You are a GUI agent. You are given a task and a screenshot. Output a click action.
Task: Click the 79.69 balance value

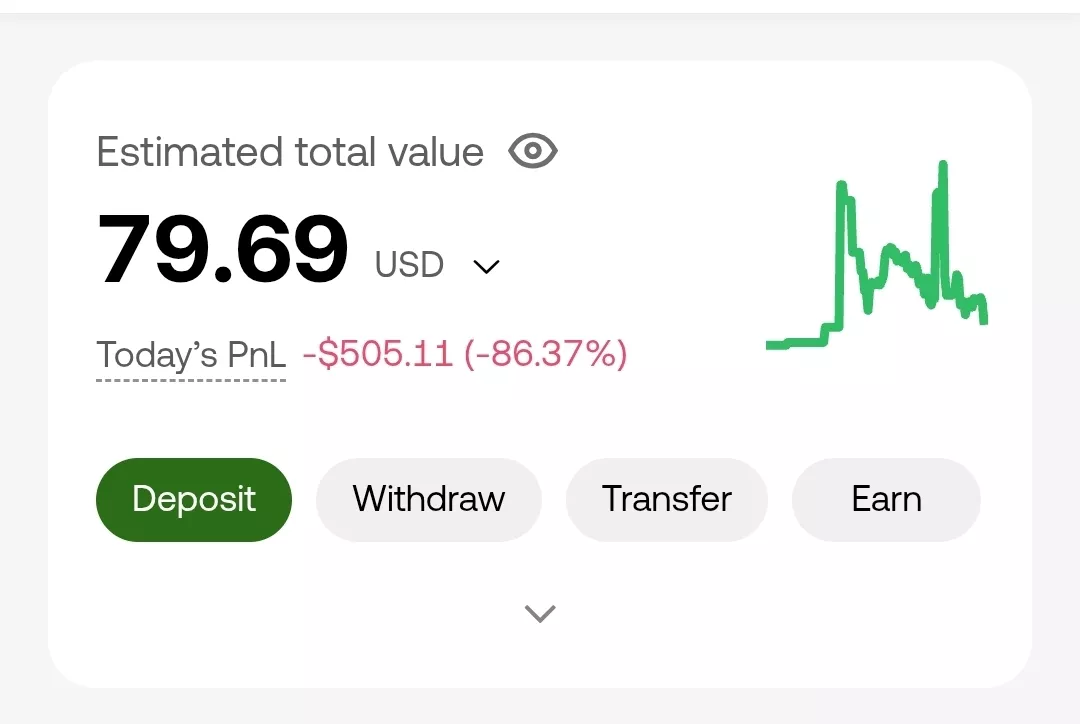coord(222,249)
